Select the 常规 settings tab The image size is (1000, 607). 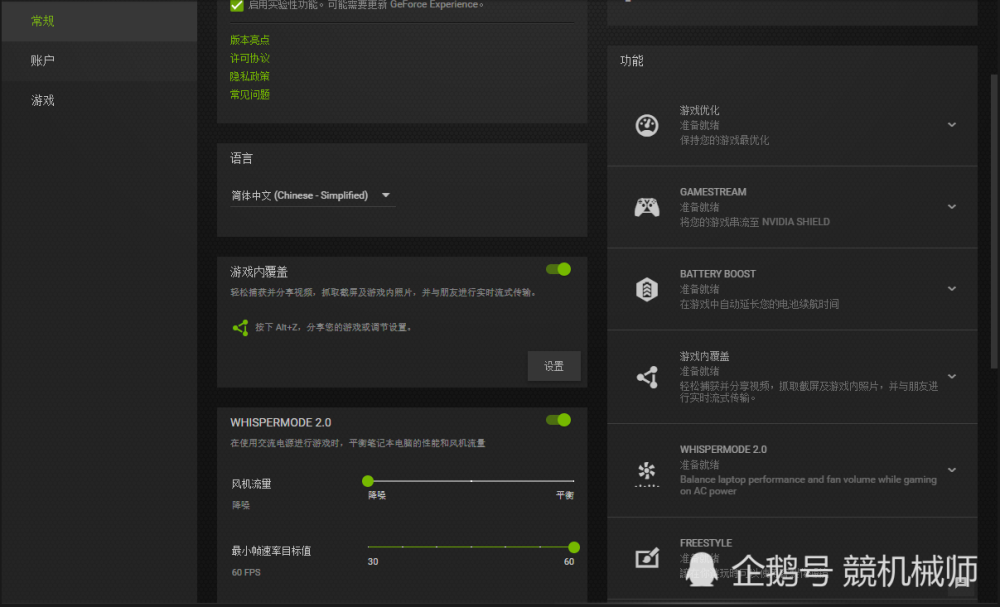pyautogui.click(x=99, y=21)
